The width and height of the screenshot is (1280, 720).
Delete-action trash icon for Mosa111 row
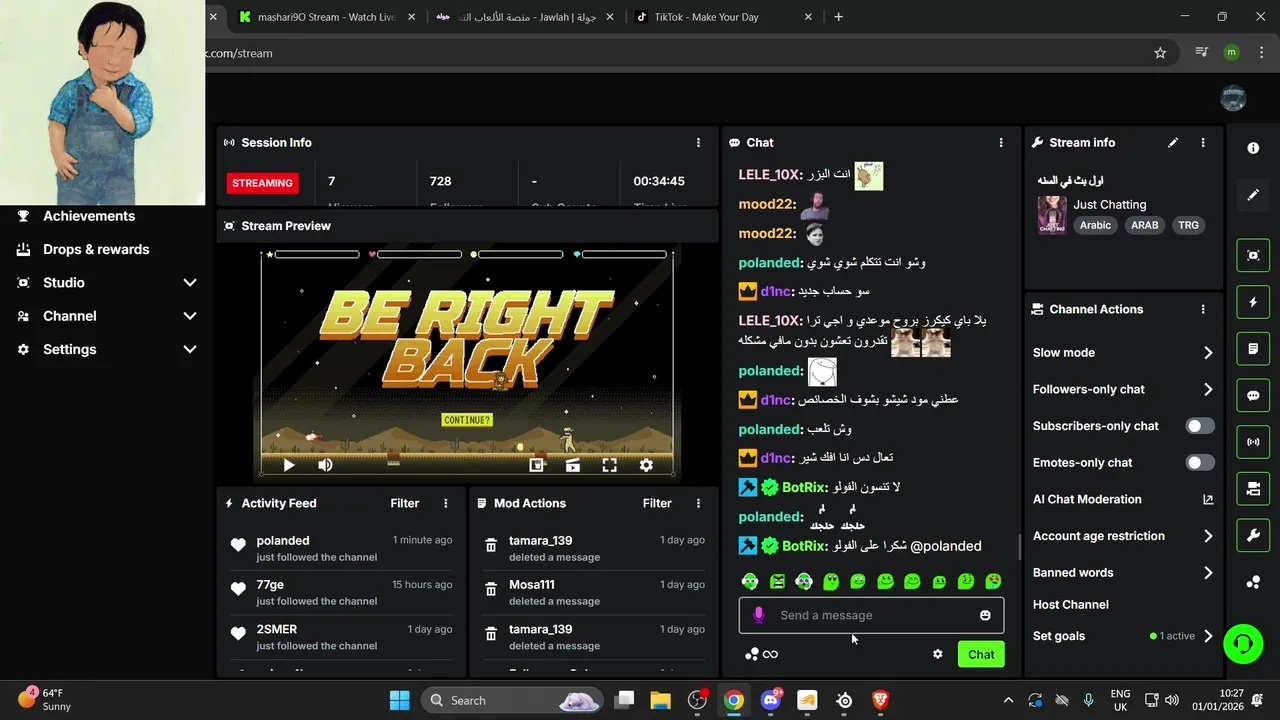[491, 591]
